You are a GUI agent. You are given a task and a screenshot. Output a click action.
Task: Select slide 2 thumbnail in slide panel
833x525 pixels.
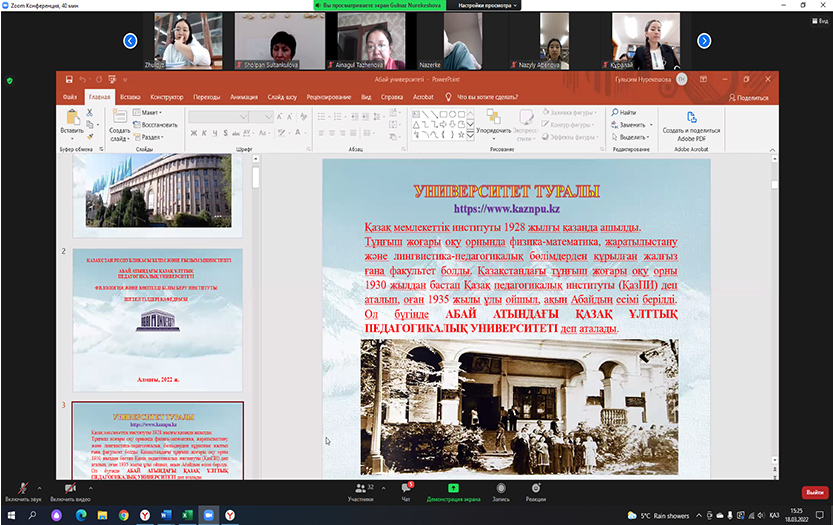tap(157, 319)
